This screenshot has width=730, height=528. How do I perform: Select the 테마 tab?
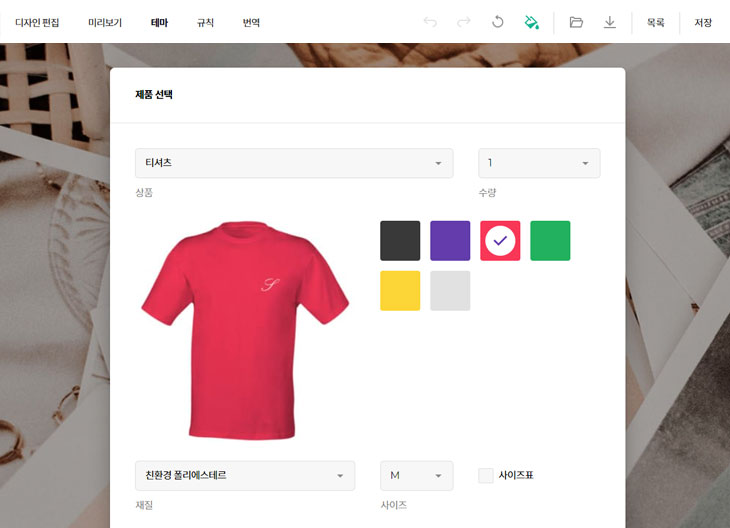tap(159, 22)
